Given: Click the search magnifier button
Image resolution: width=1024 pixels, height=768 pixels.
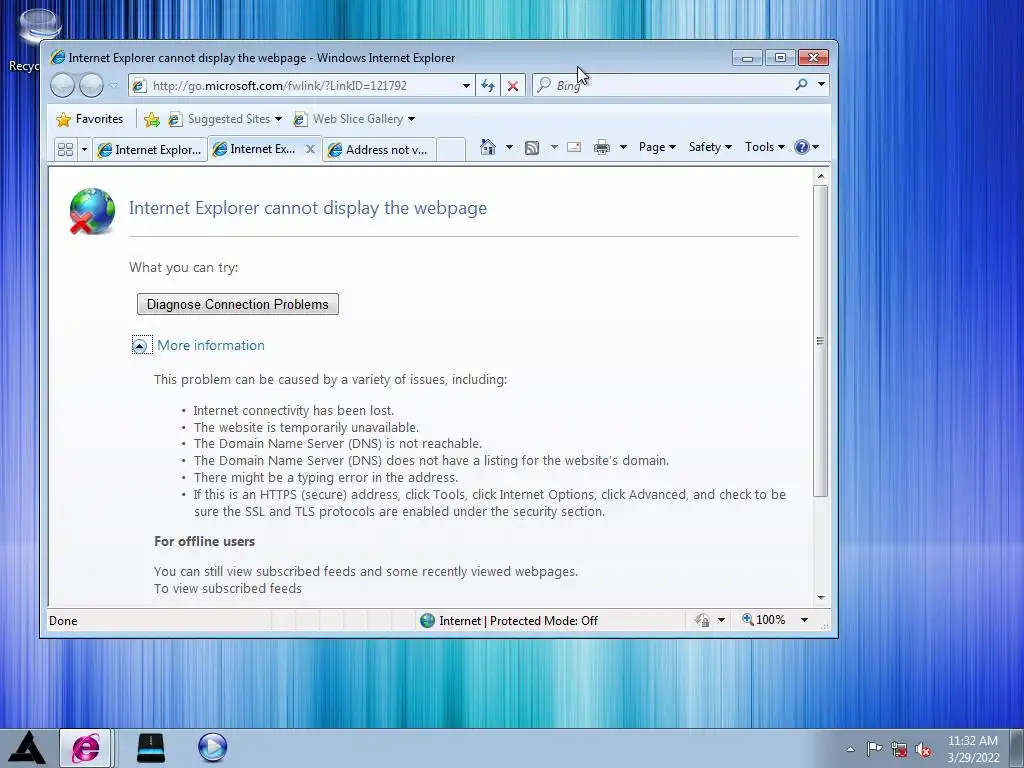Looking at the screenshot, I should click(x=801, y=84).
